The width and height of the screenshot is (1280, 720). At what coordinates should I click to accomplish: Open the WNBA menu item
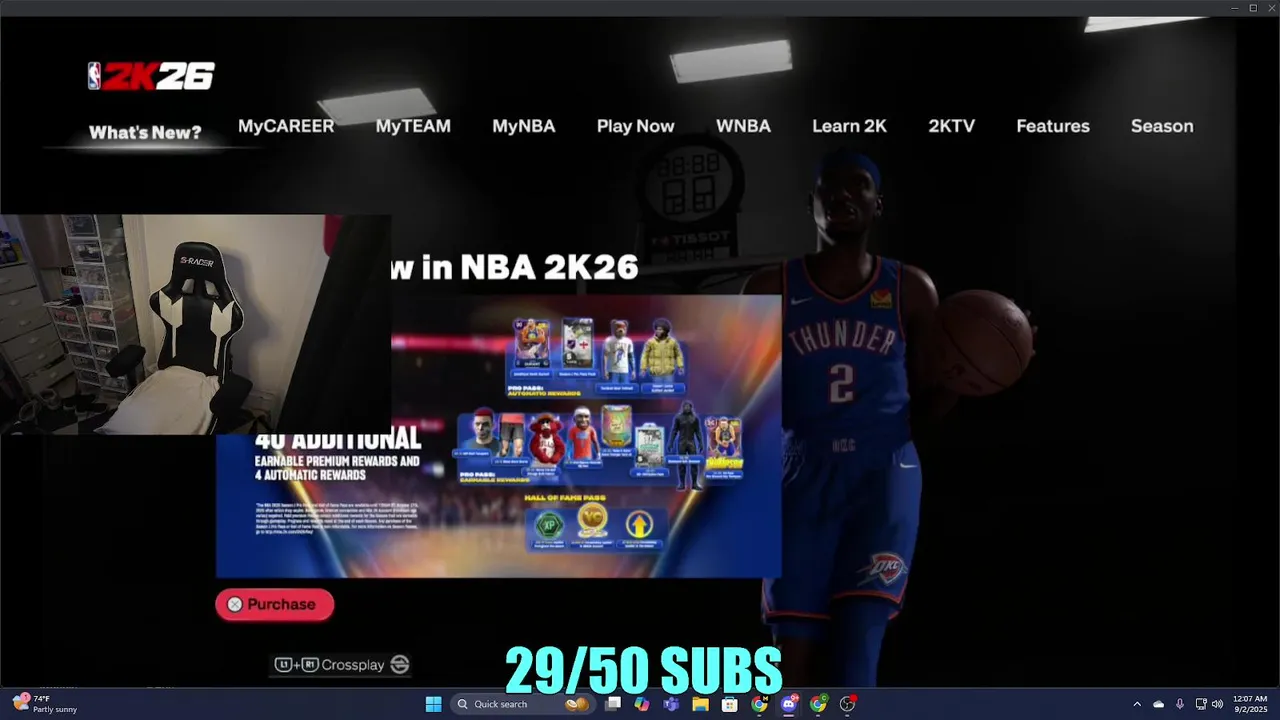pos(743,126)
